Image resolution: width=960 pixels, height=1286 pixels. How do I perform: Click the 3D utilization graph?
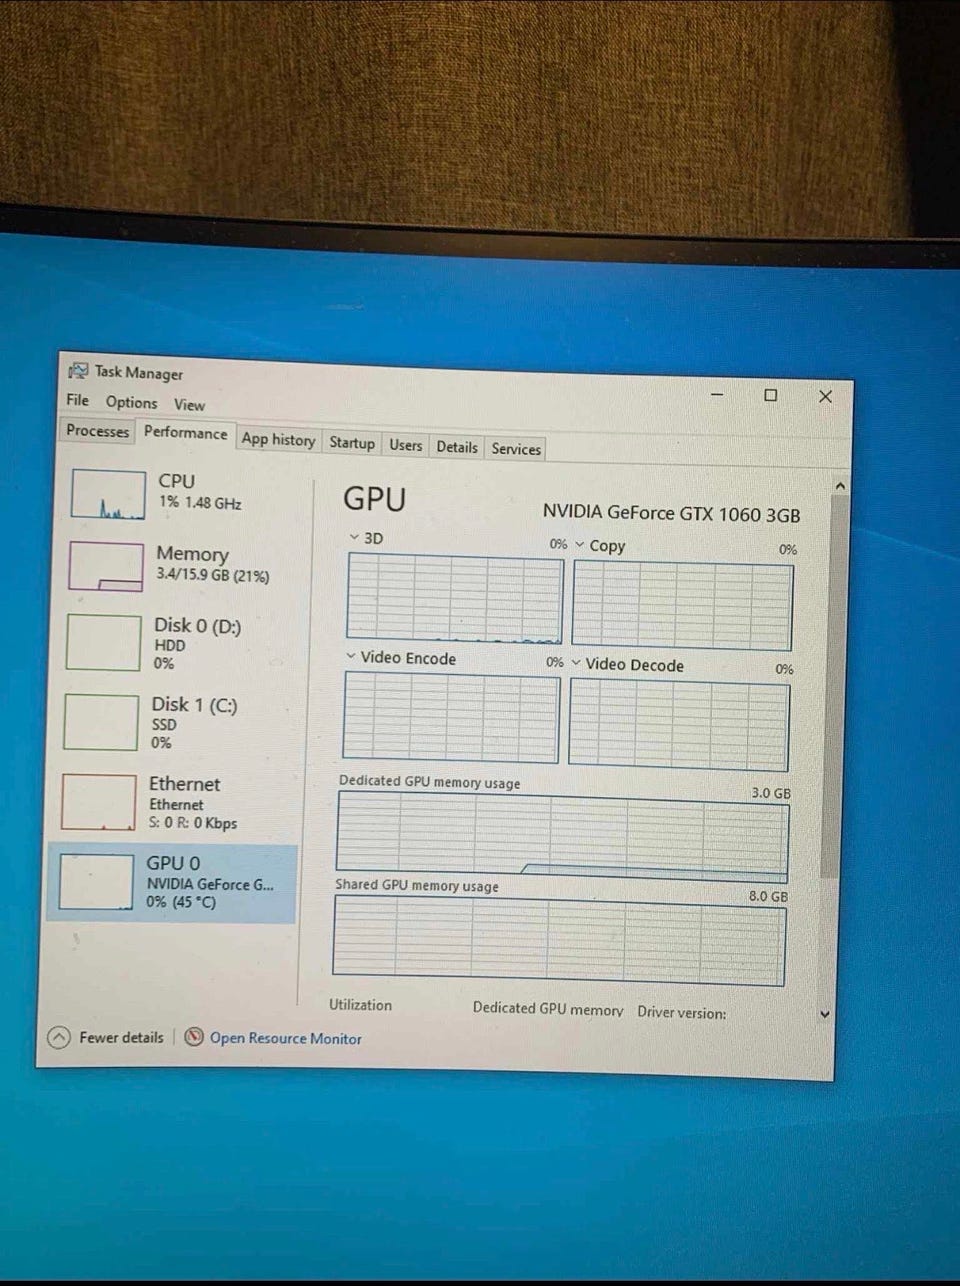click(455, 597)
